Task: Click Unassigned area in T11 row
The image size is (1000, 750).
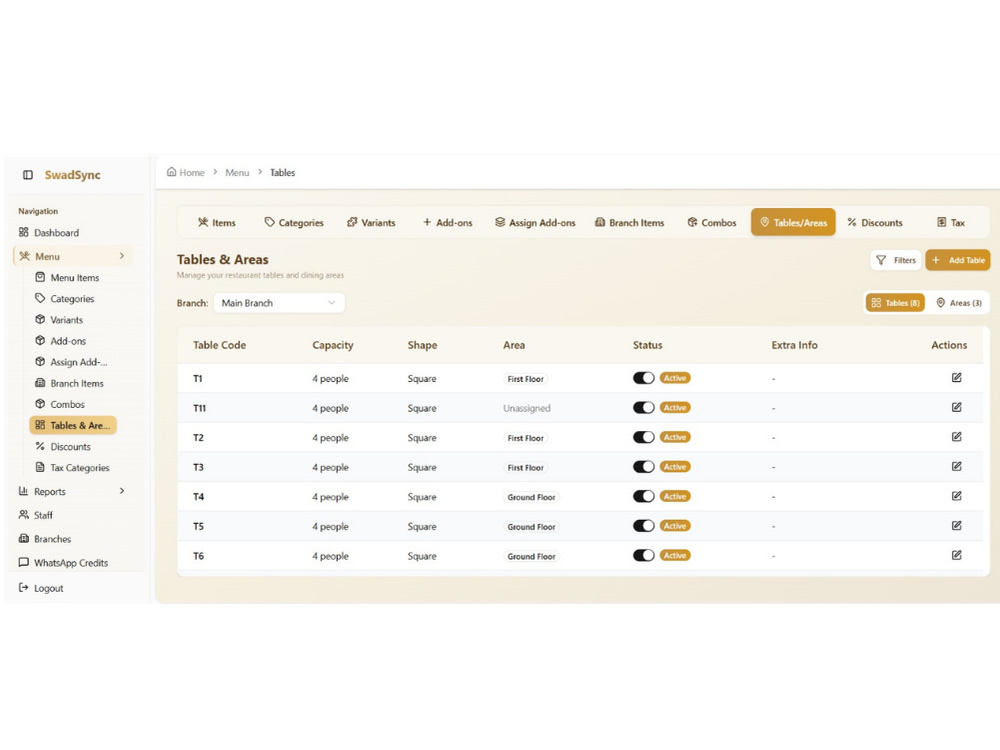Action: click(527, 408)
